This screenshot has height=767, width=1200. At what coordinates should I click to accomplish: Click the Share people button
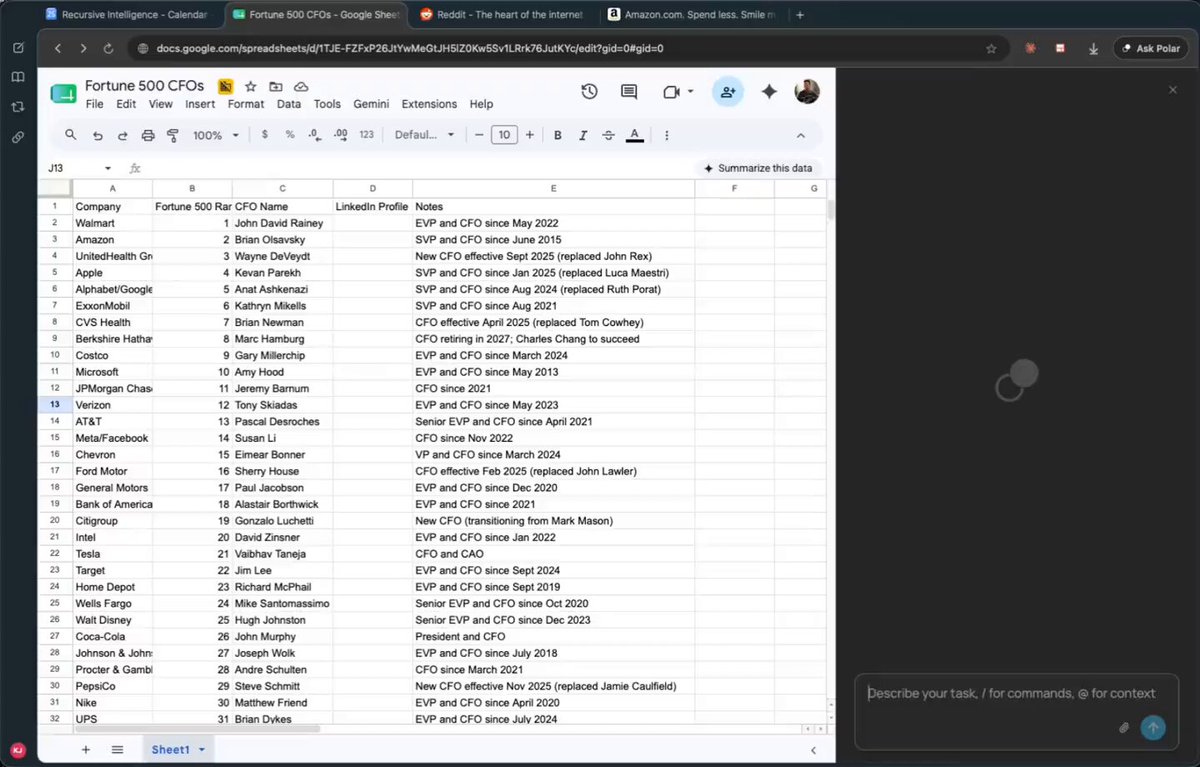pos(728,91)
